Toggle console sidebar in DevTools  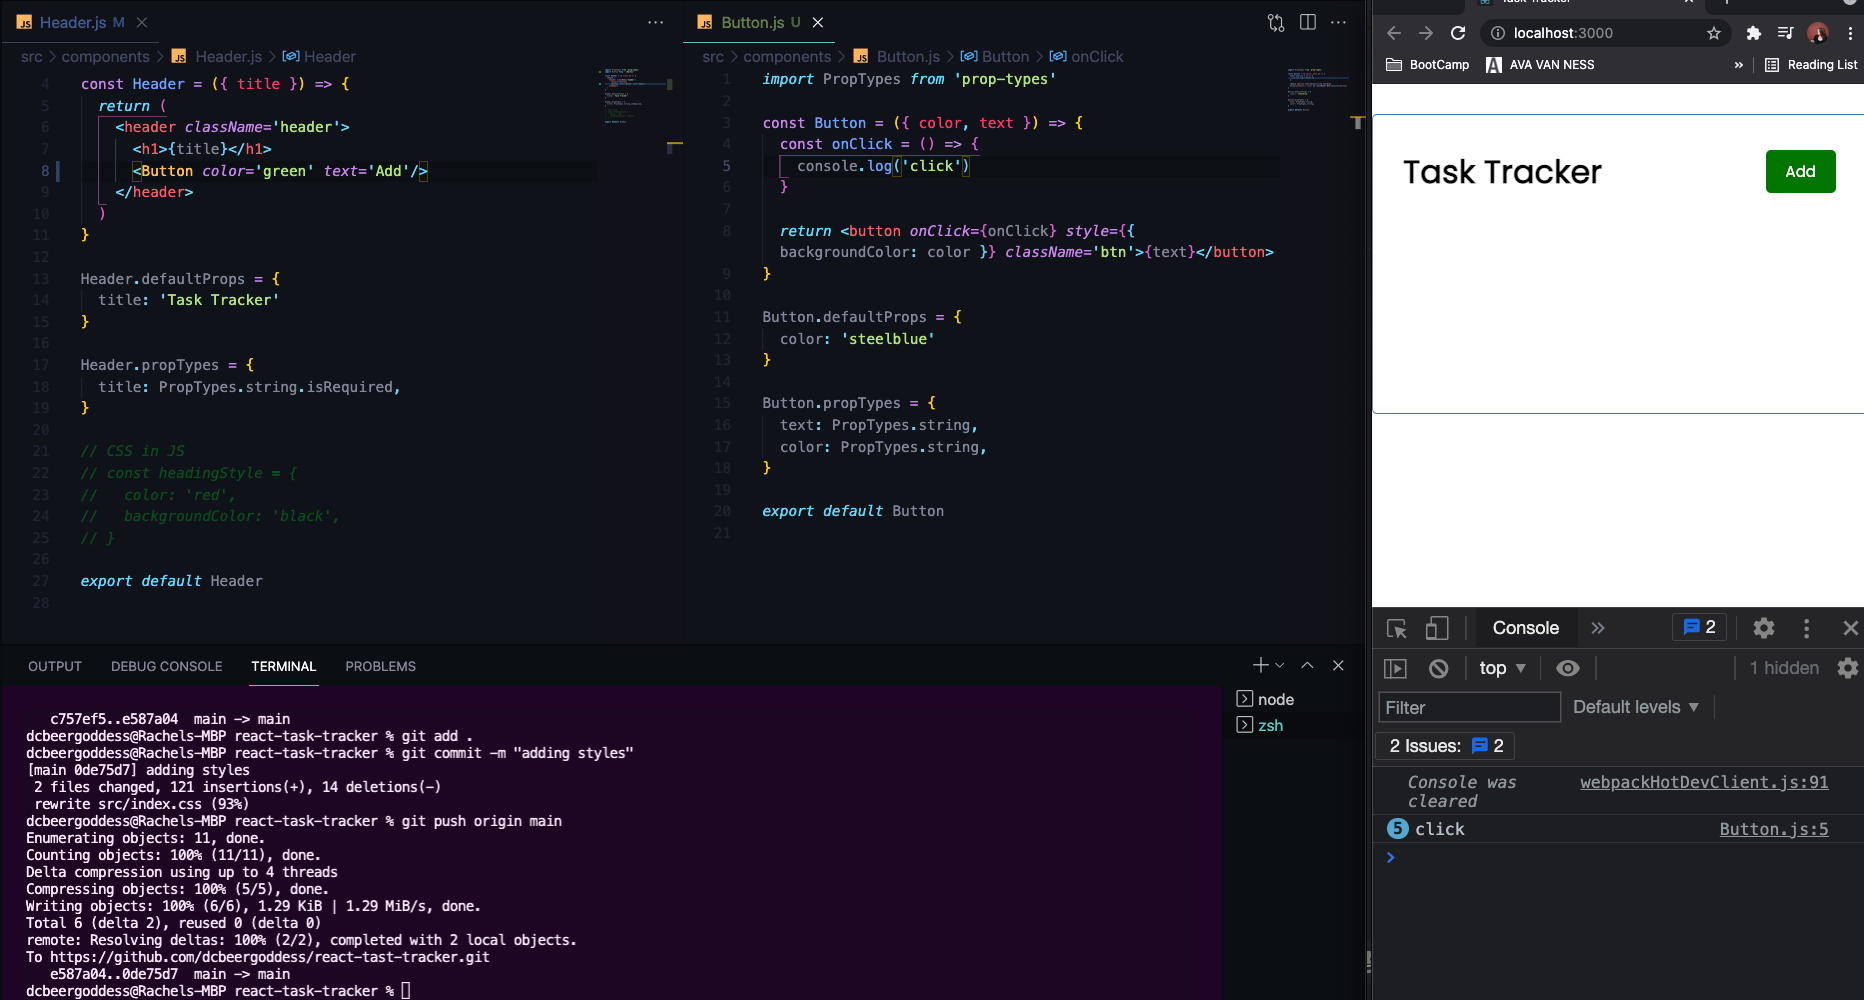click(x=1395, y=668)
